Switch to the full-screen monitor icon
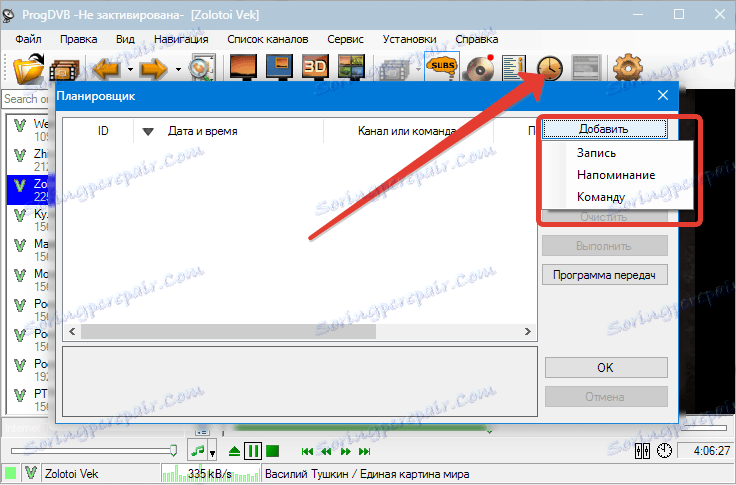 (x=243, y=68)
